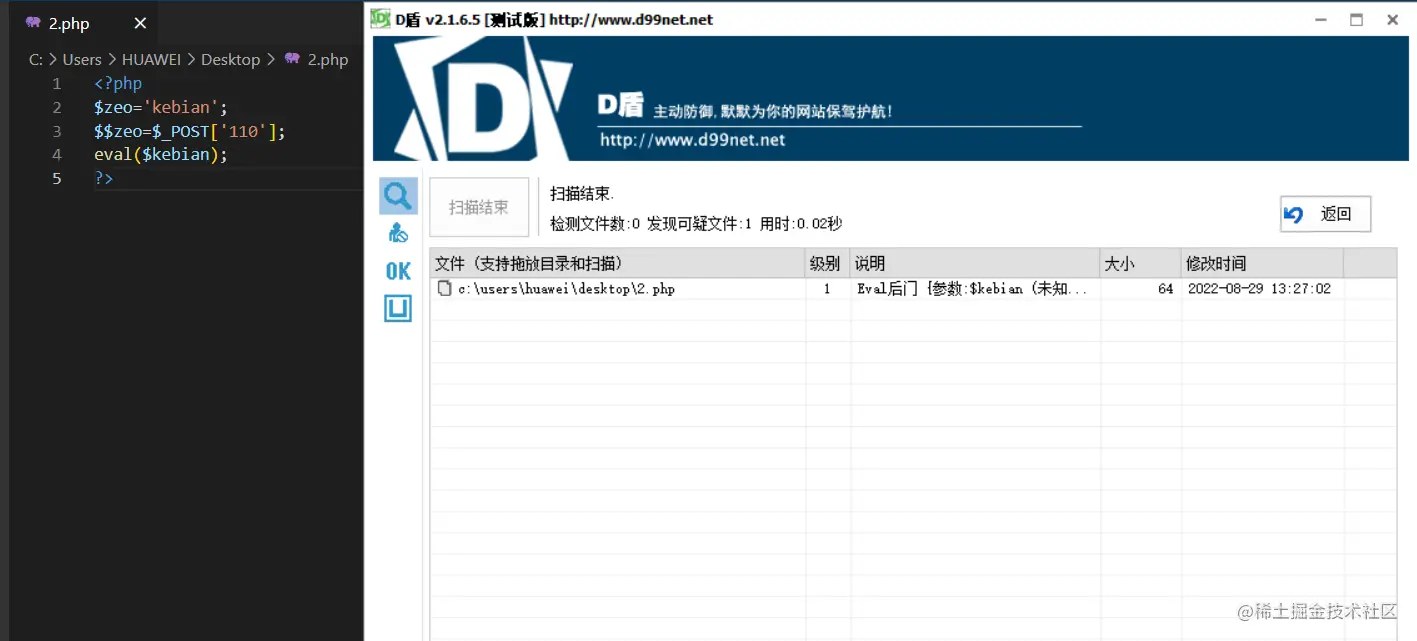
Task: Select the magnifier scan icon in D盾 sidebar
Action: click(398, 195)
